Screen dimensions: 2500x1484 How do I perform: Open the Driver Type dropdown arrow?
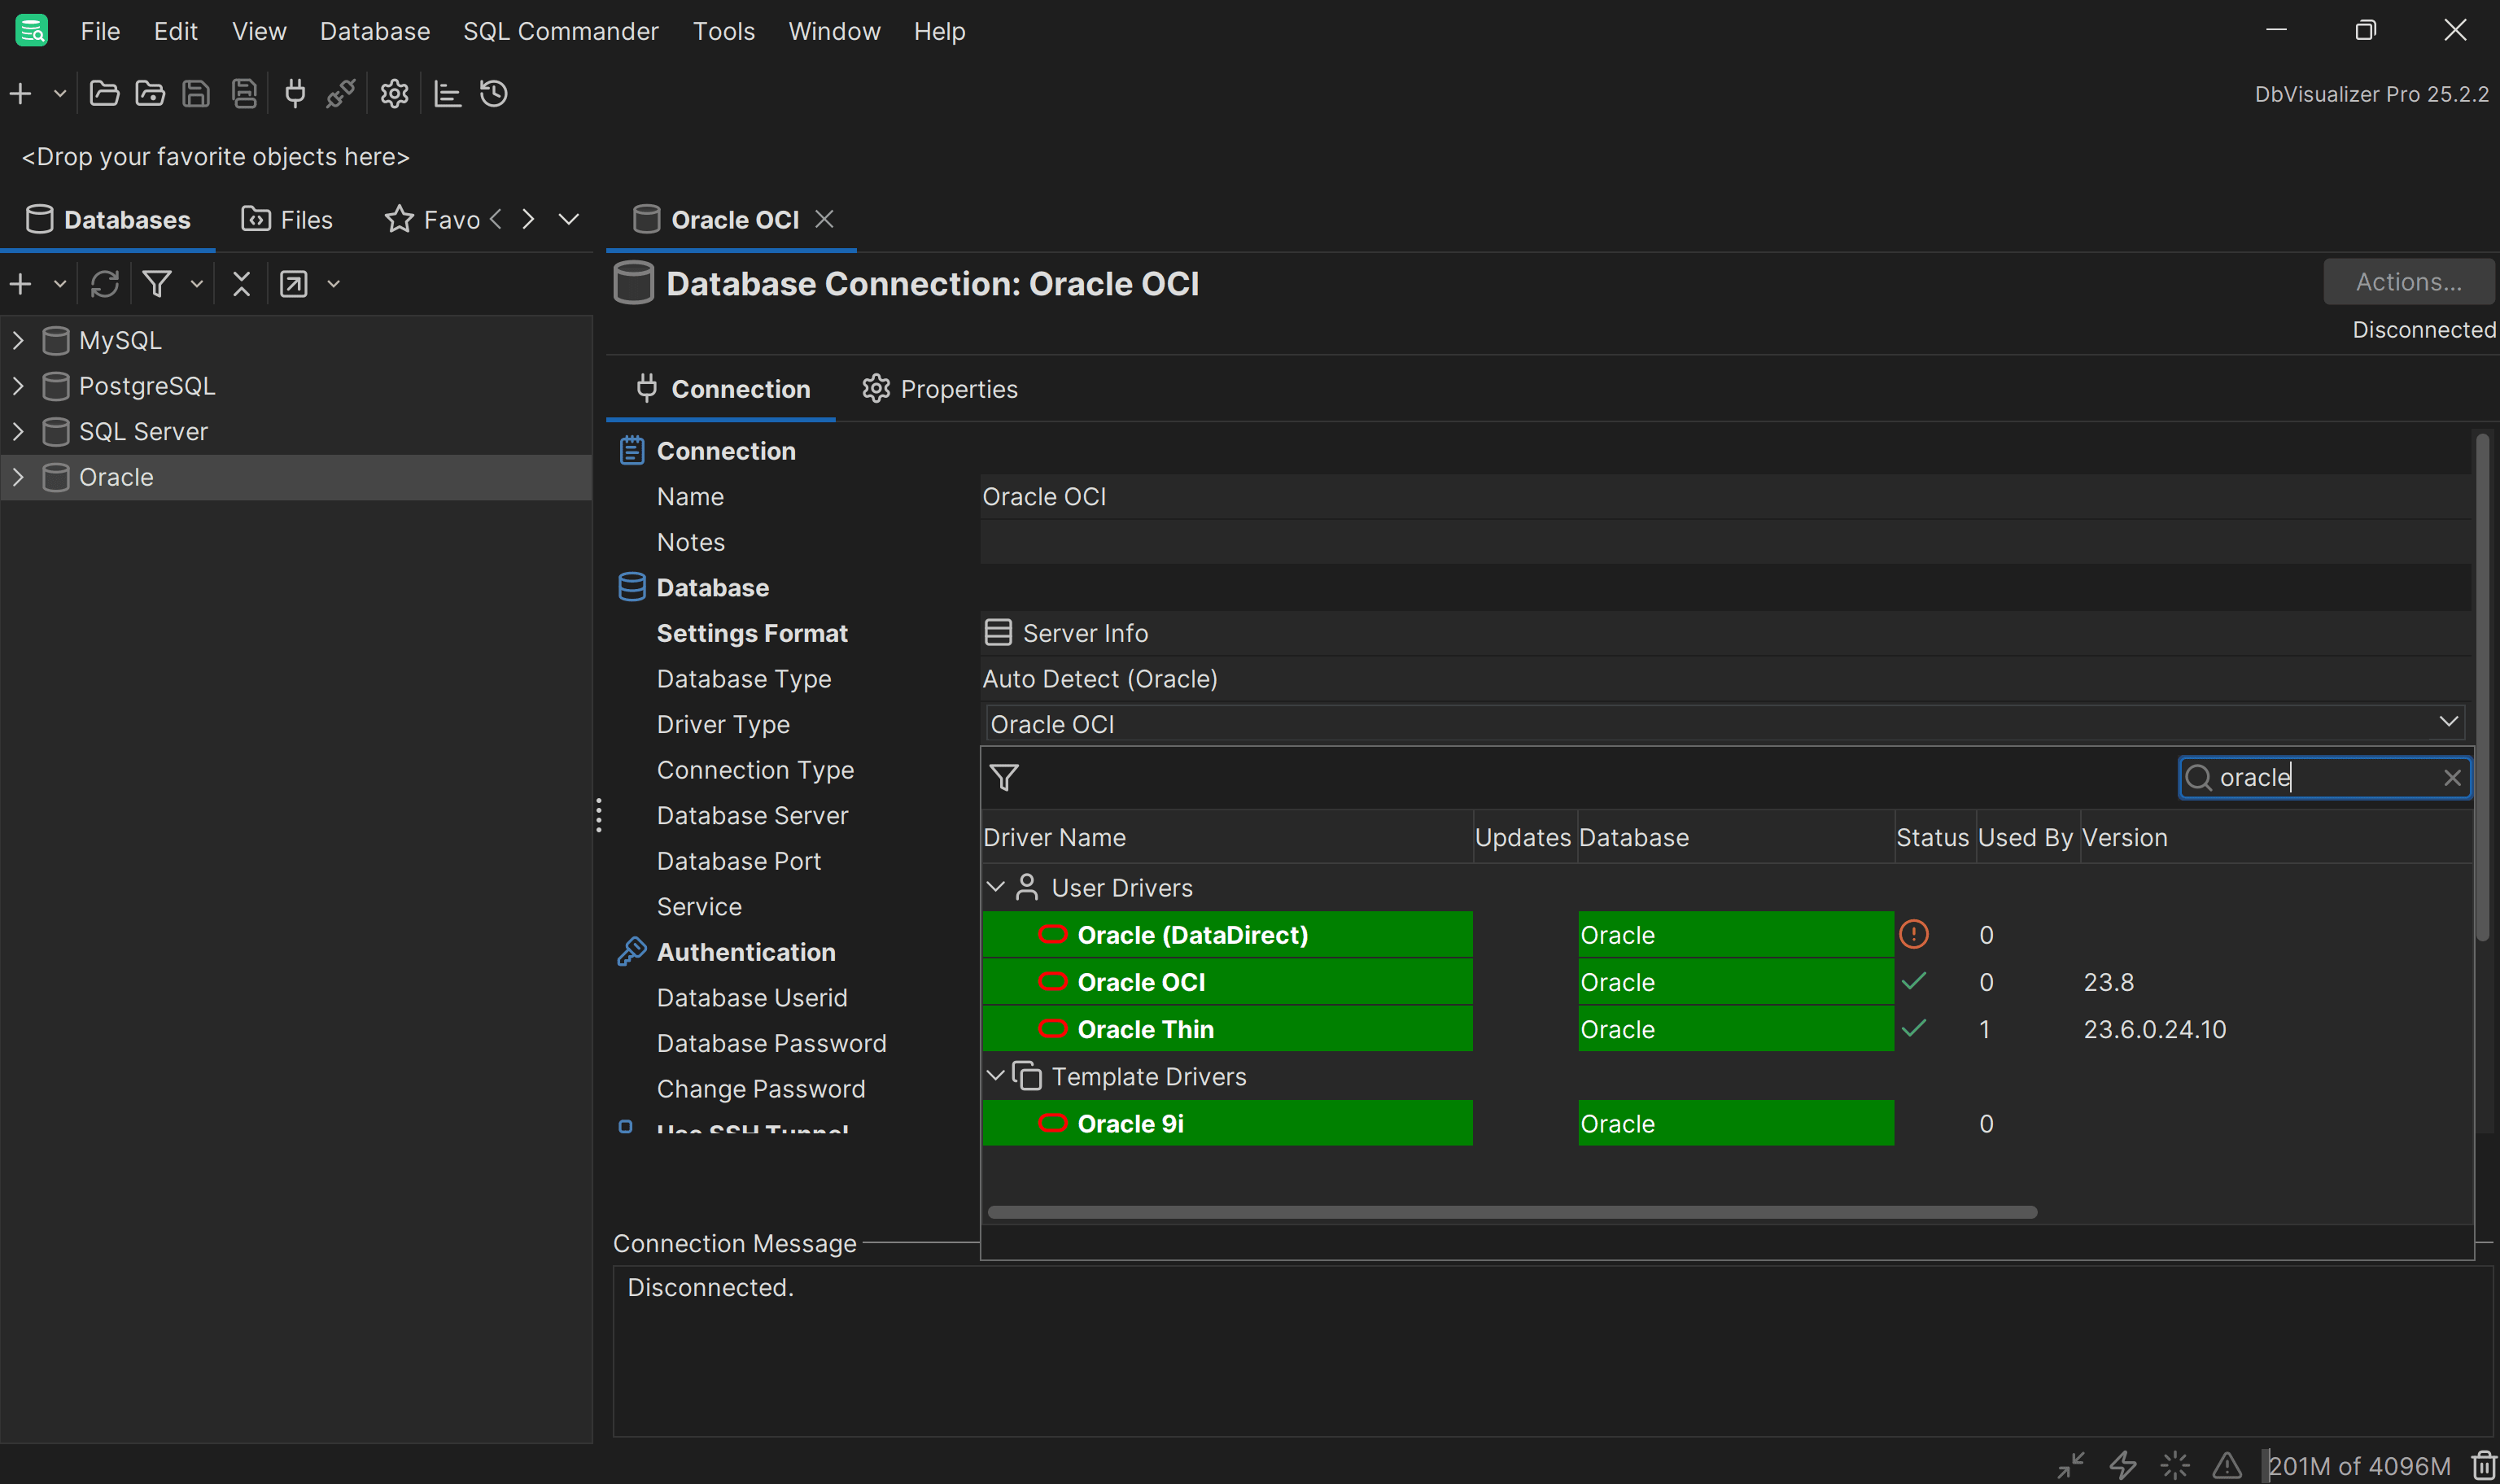click(2449, 722)
